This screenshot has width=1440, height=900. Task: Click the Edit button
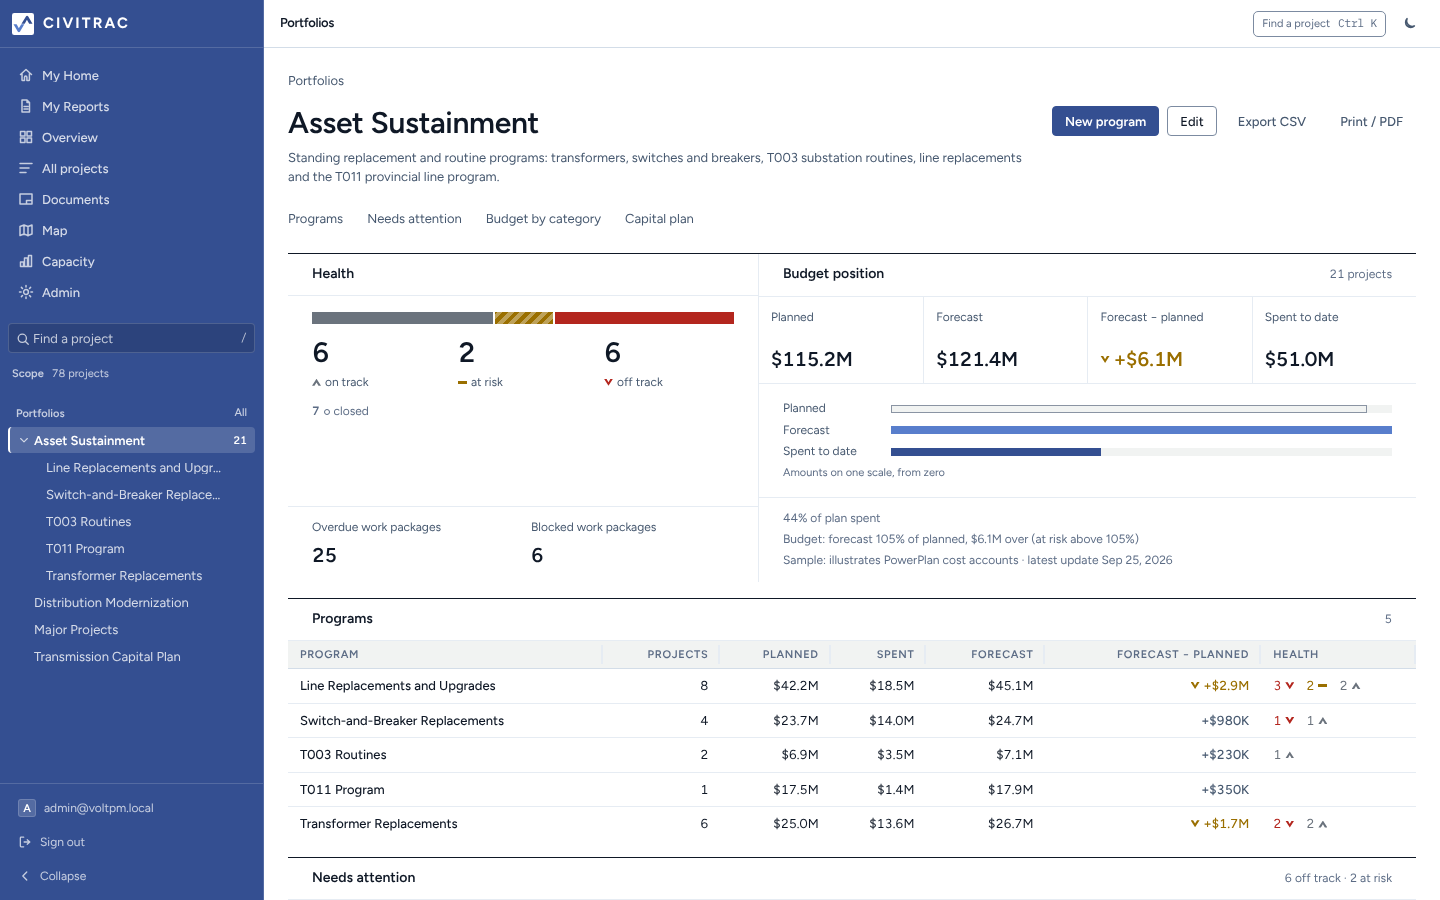coord(1192,121)
